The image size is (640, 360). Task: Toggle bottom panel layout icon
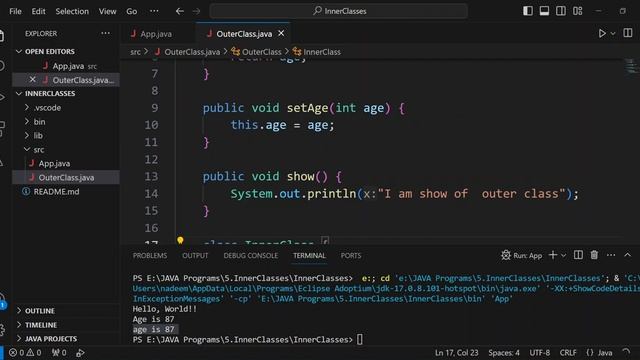[544, 11]
